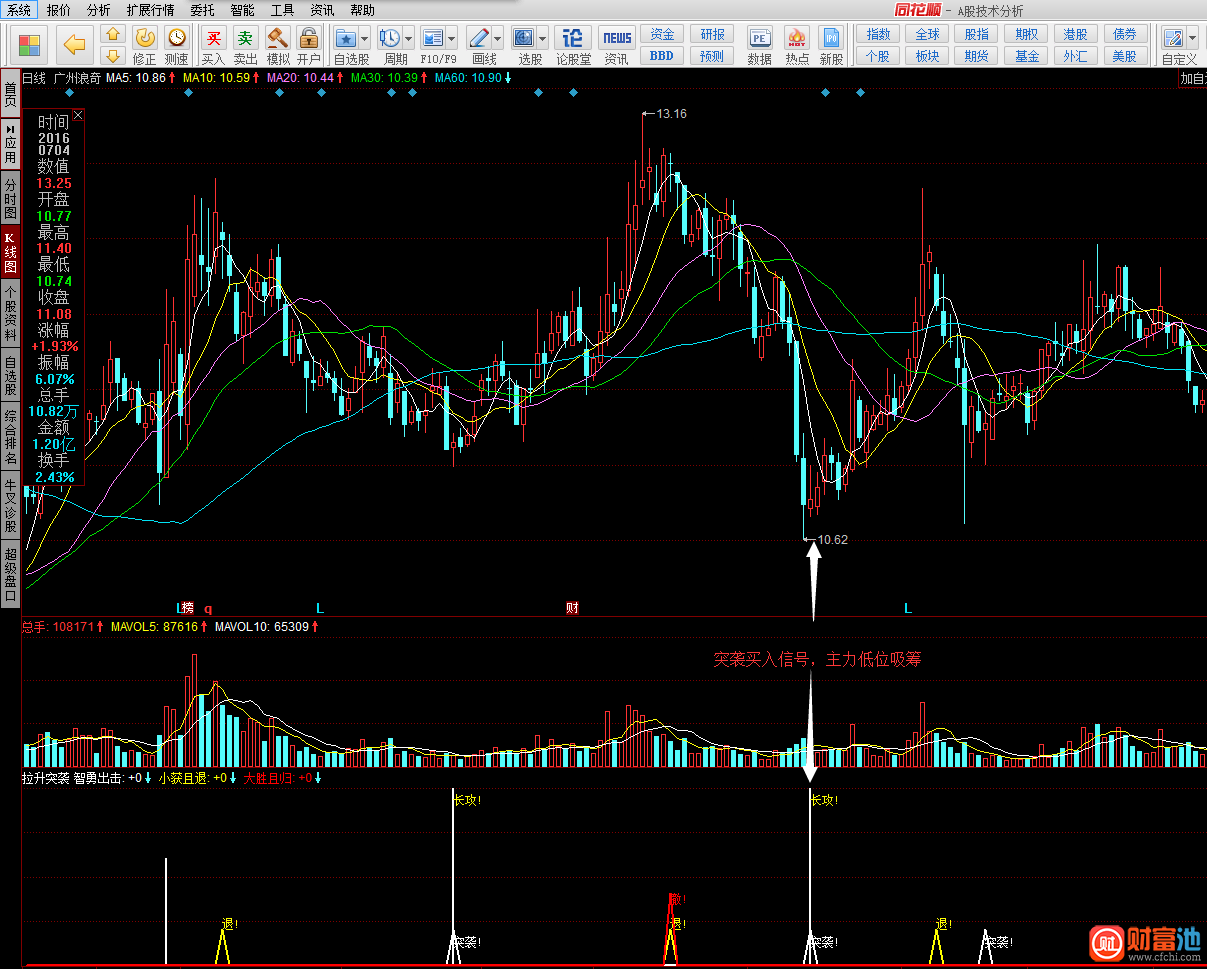This screenshot has width=1207, height=969.
Task: Open the 扩展行情 menu
Action: [150, 10]
